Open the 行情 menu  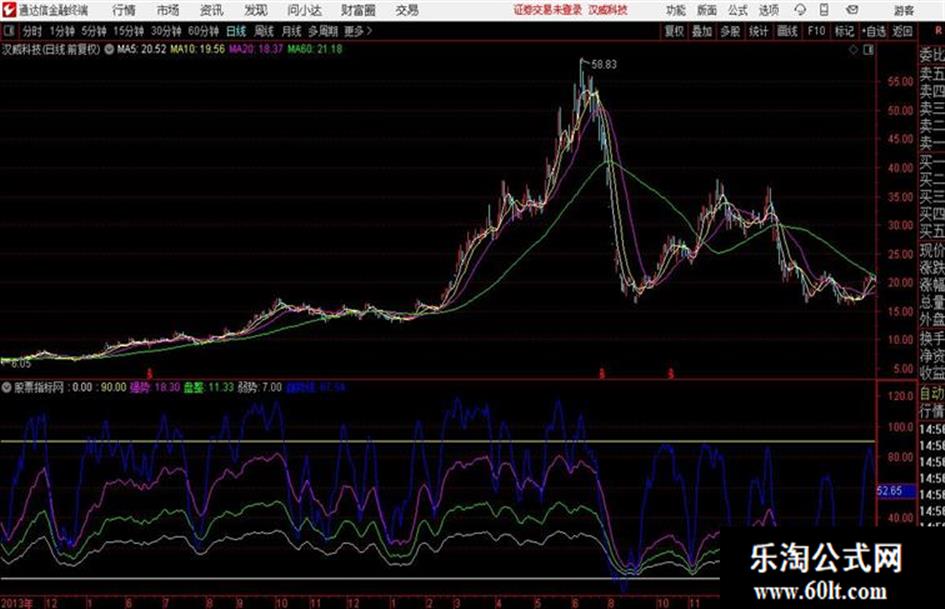coord(124,10)
